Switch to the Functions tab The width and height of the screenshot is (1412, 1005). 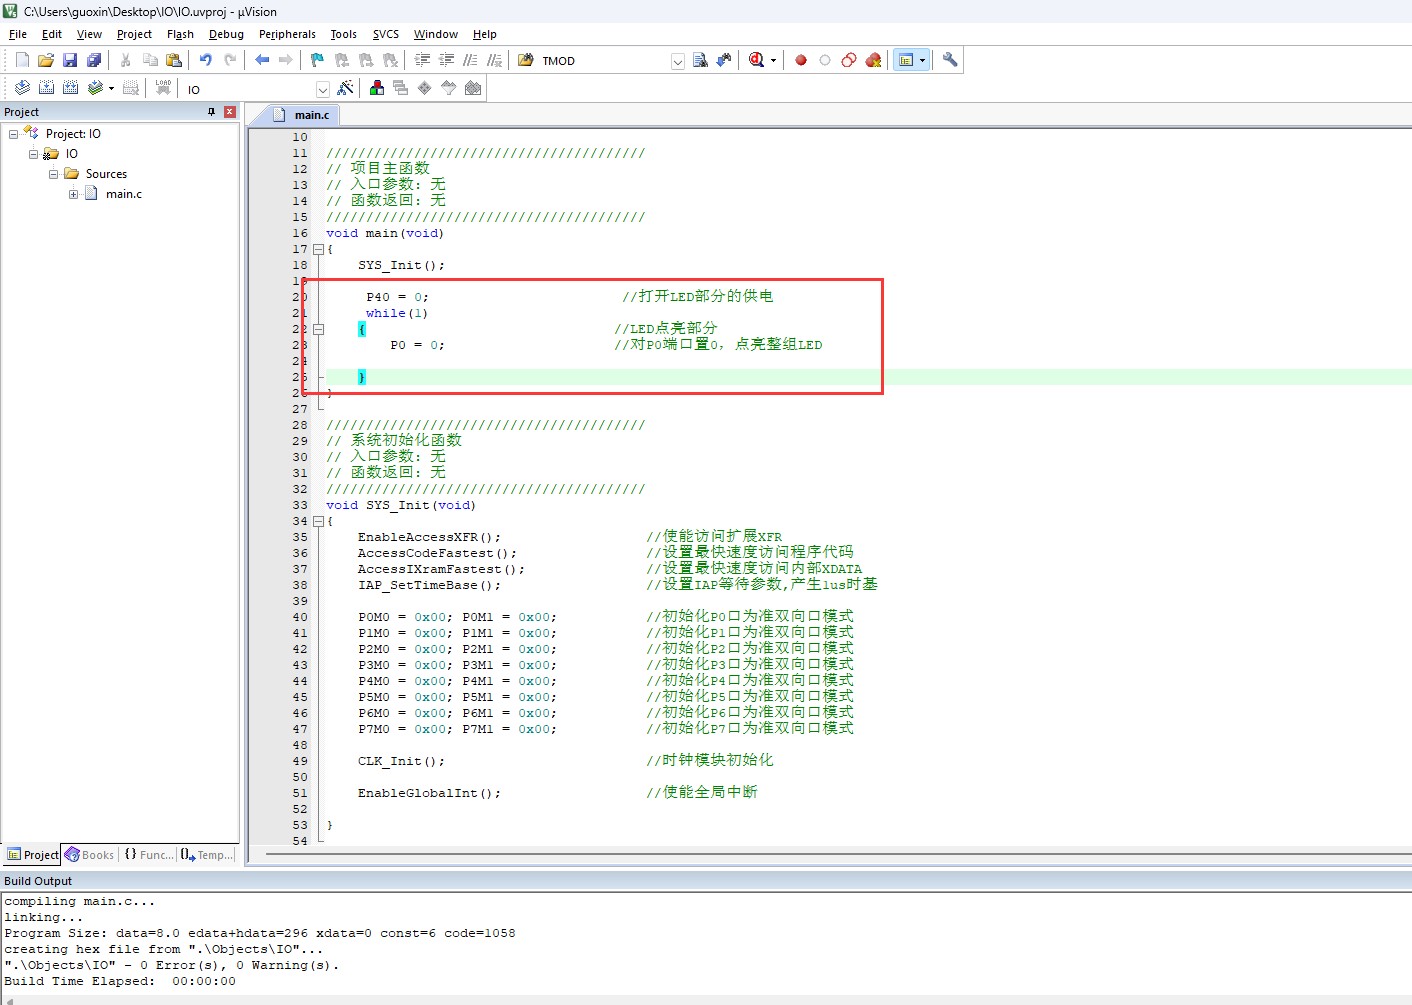[148, 855]
